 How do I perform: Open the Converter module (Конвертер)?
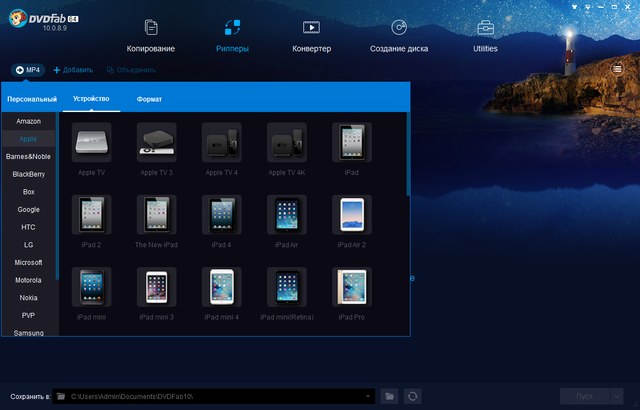point(311,36)
